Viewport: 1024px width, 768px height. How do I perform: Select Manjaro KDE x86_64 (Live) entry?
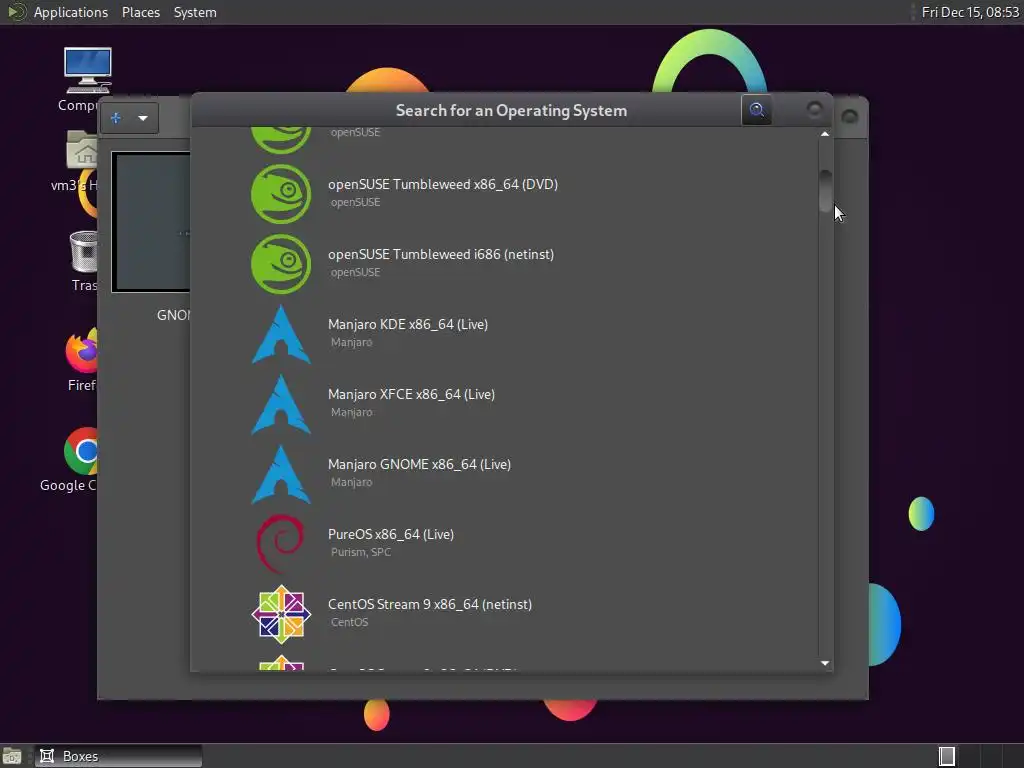tap(504, 334)
